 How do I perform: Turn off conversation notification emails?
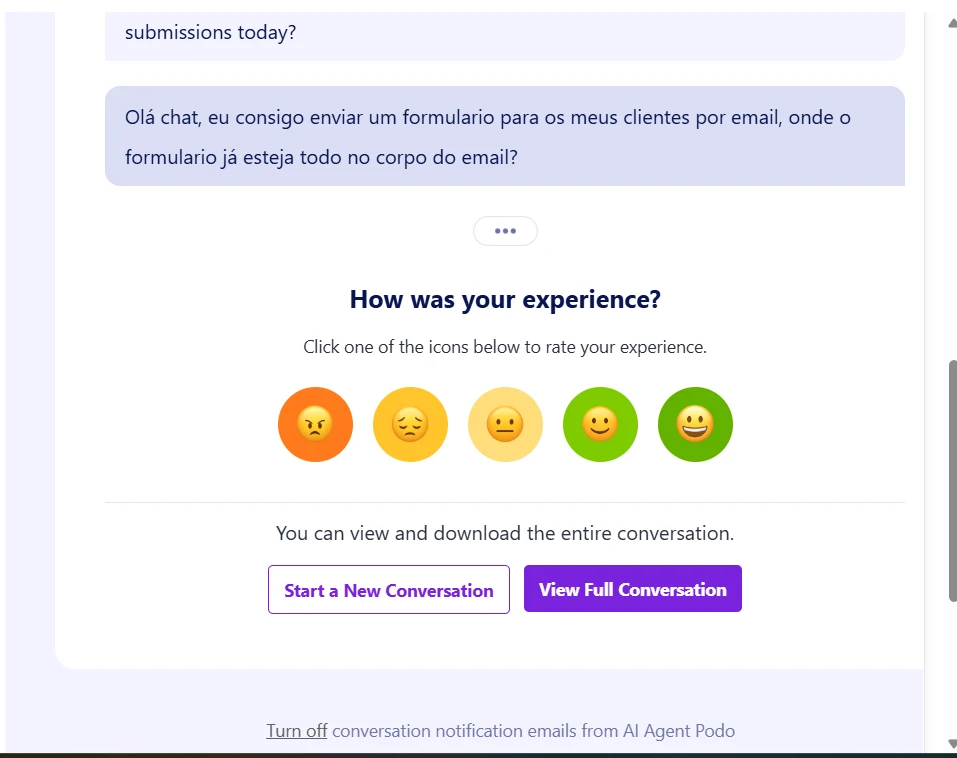click(x=296, y=730)
